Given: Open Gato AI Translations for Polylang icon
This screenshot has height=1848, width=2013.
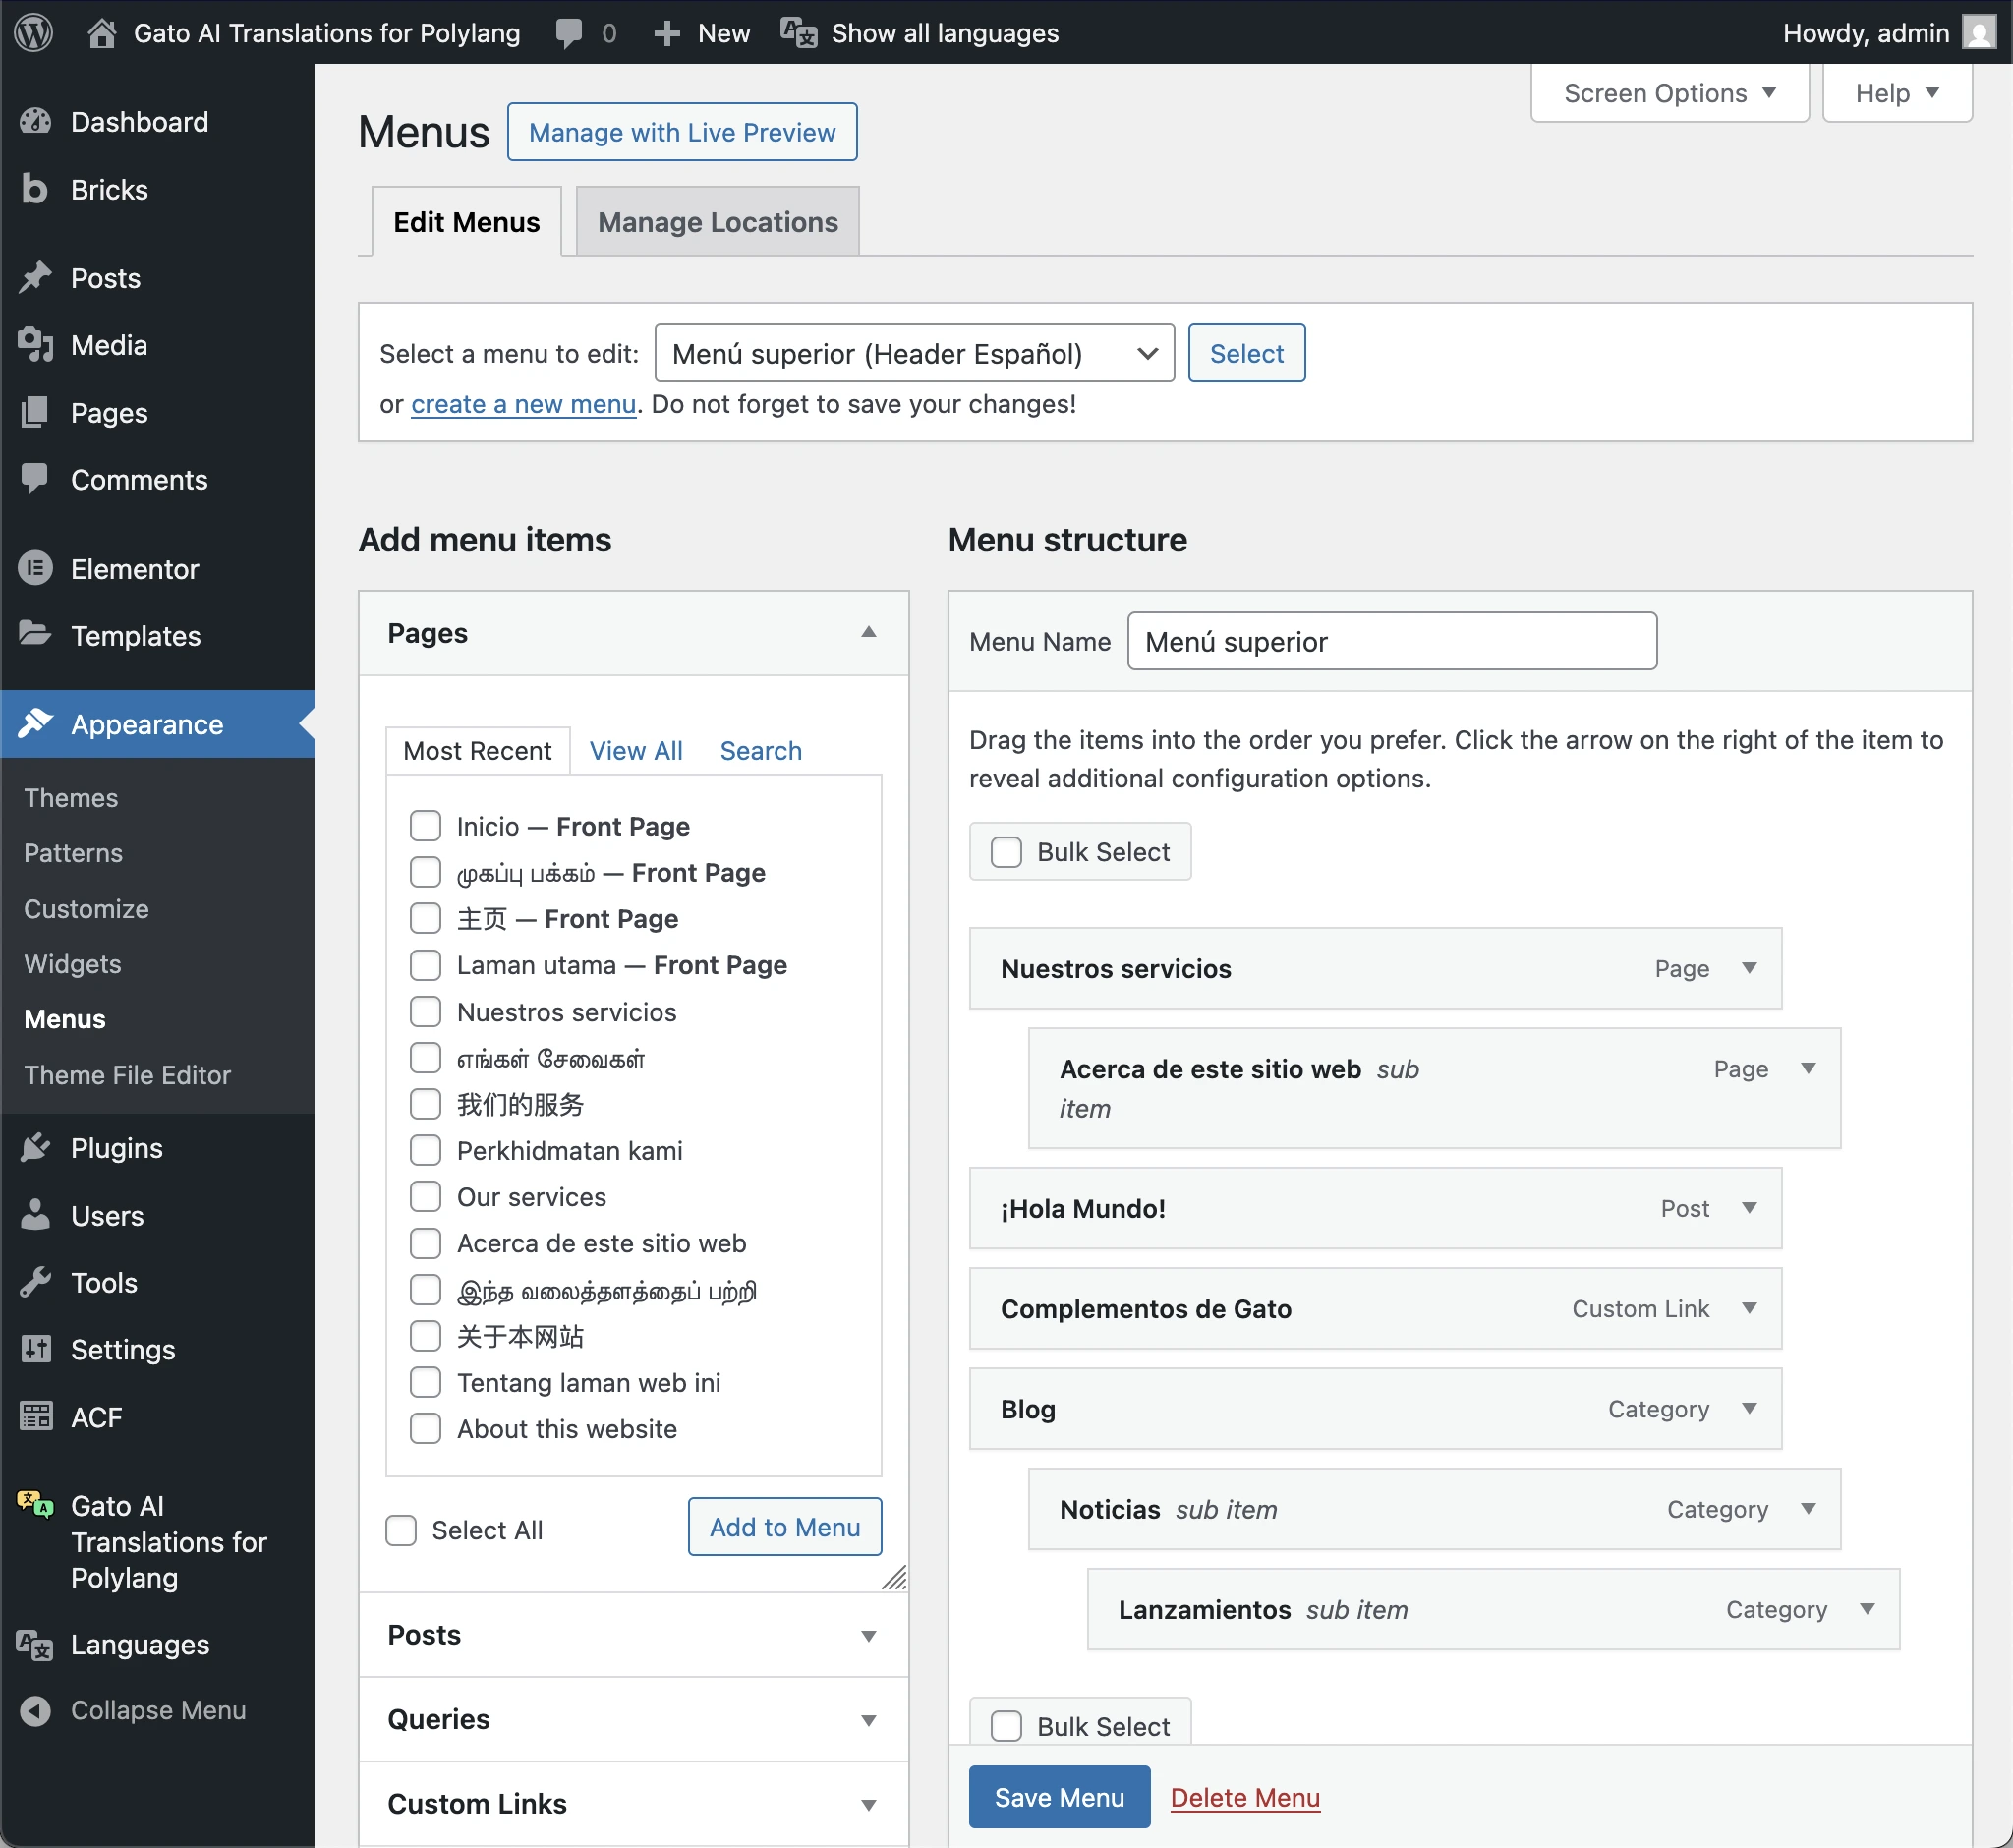Looking at the screenshot, I should [x=35, y=1504].
